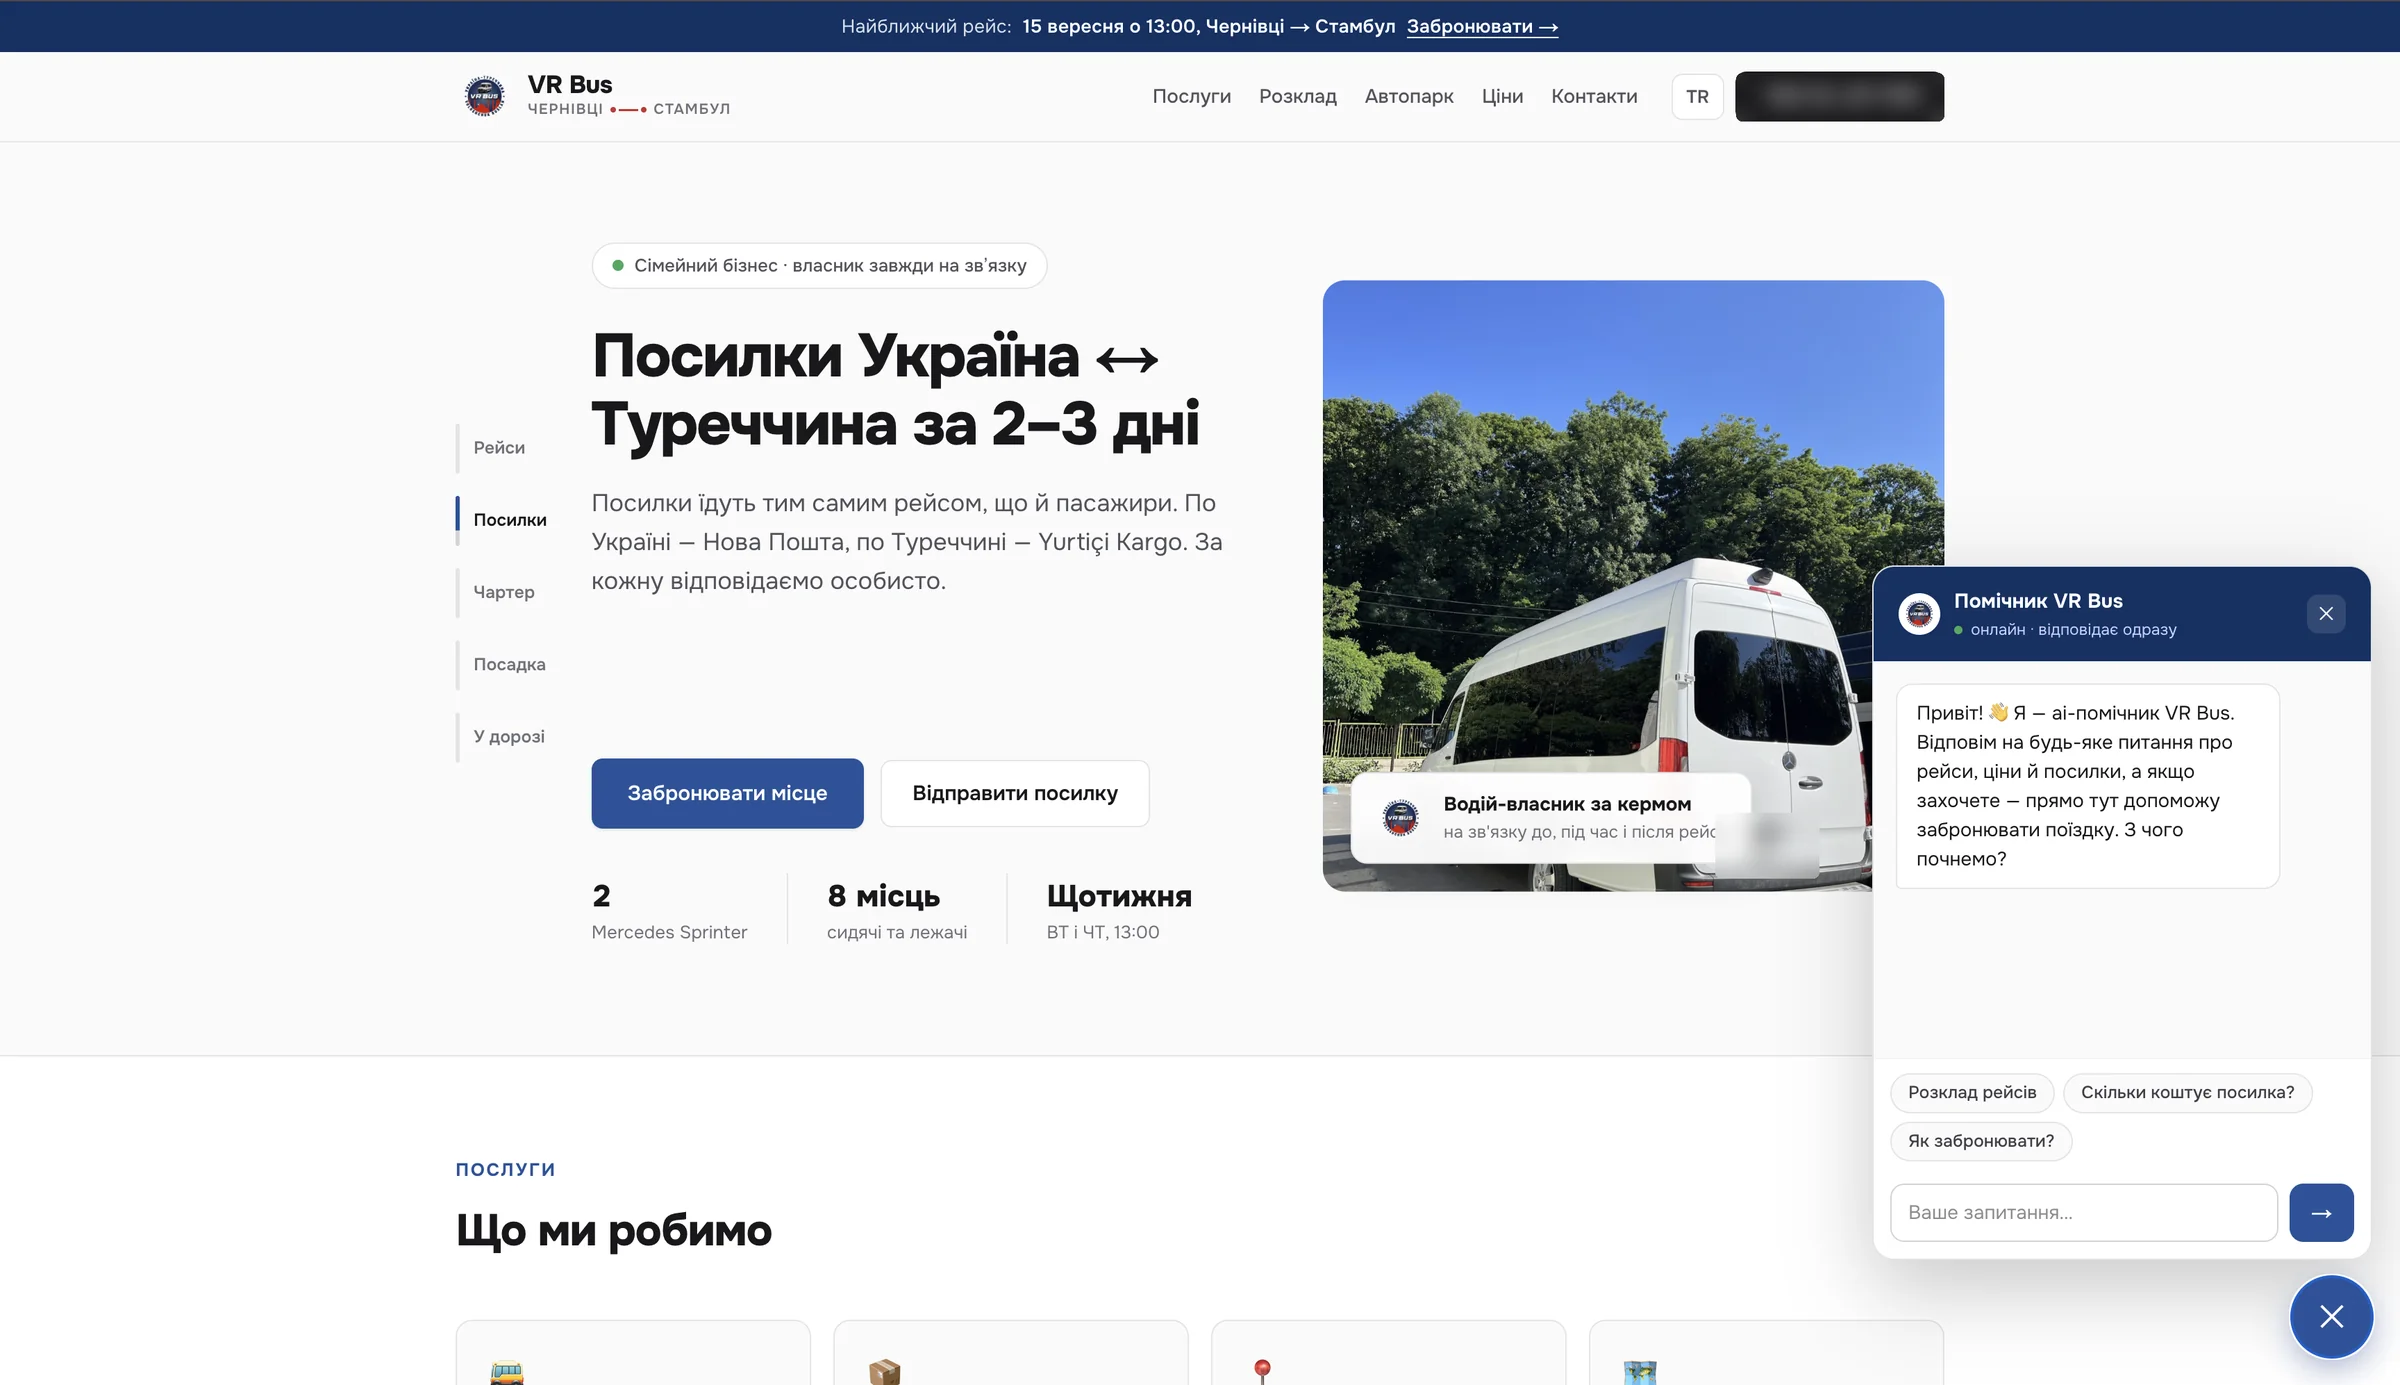Open the Ціни nav item
Screen dimensions: 2400x1385
pyautogui.click(x=1502, y=96)
